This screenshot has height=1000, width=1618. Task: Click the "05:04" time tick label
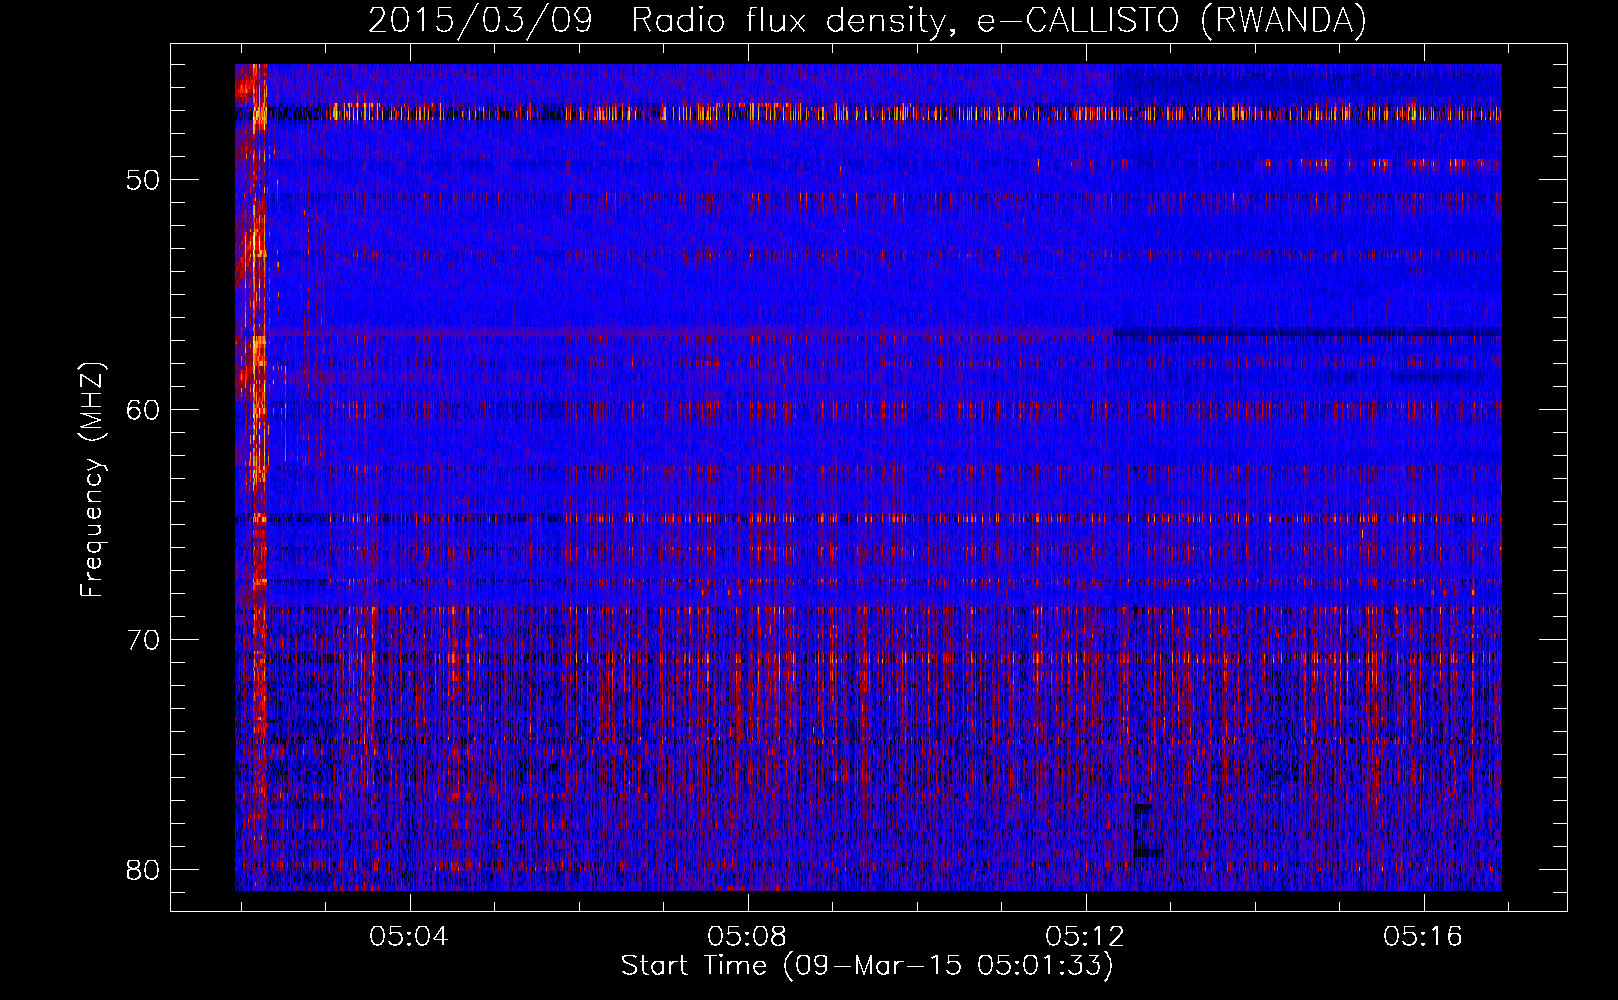click(409, 936)
